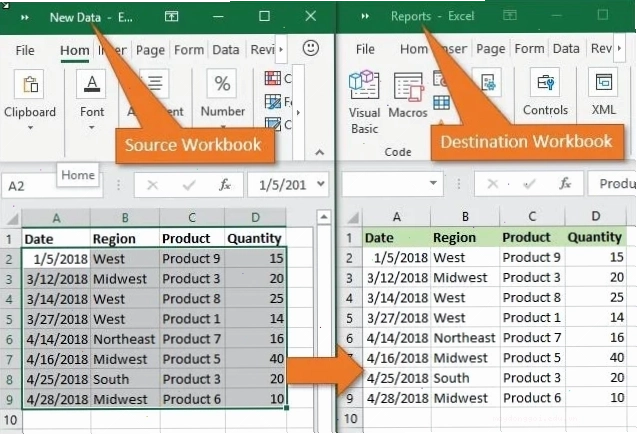Expand the Font group dropdown arrow
This screenshot has height=435, width=637.
[92, 128]
